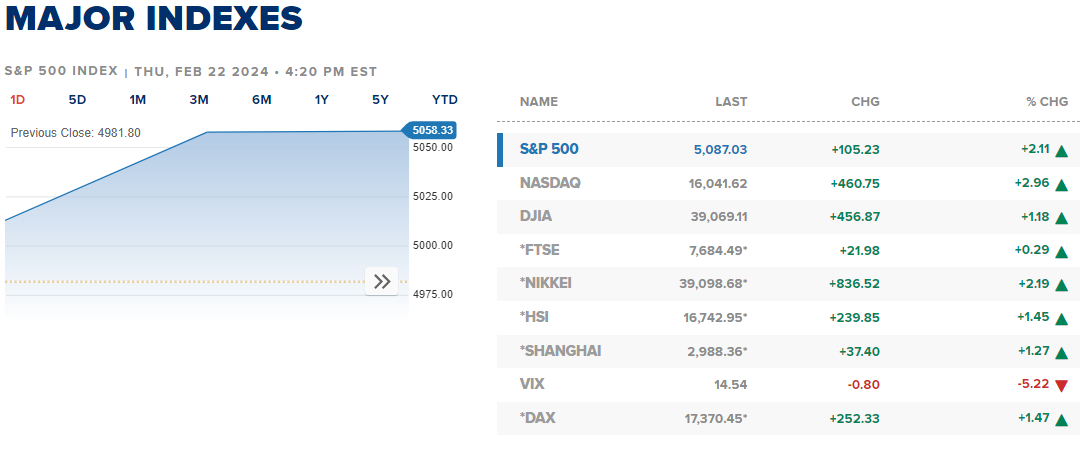Image resolution: width=1084 pixels, height=465 pixels.
Task: Click the green up arrow for DAX
Action: pyautogui.click(x=1061, y=419)
